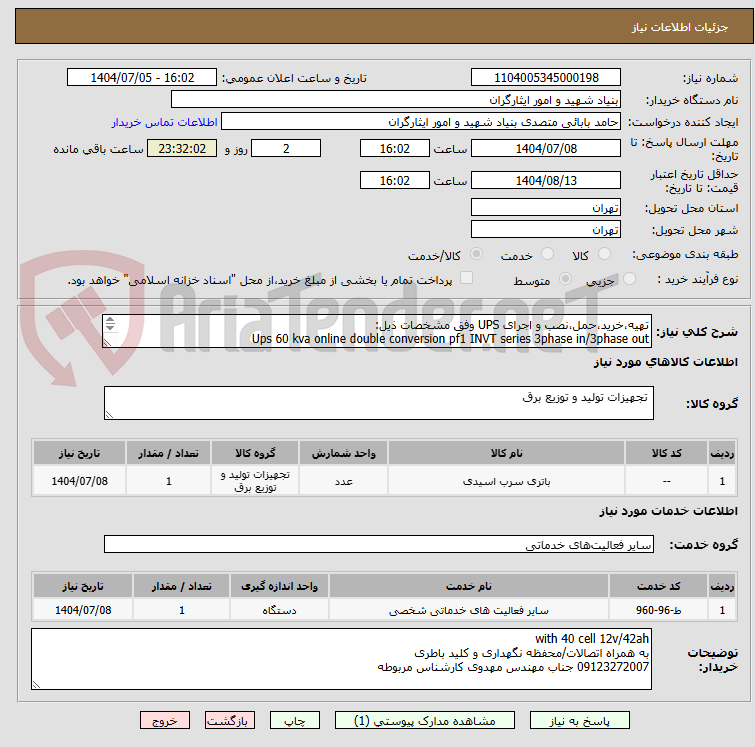Select the 'کالا' radio button
The image size is (755, 747).
coord(604,254)
